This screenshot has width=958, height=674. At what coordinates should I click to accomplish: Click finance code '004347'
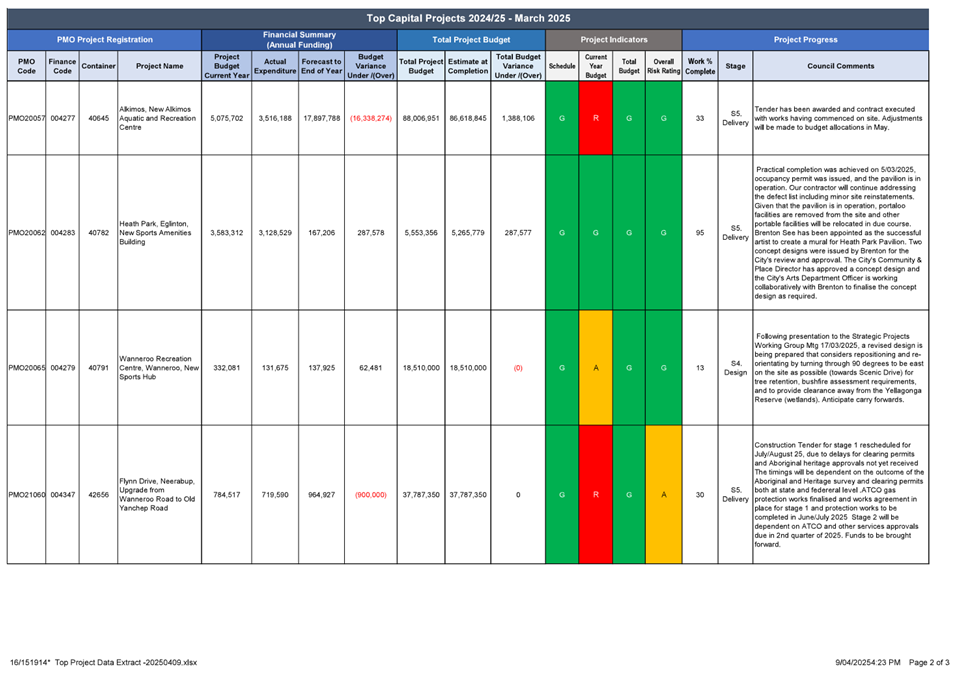tap(63, 495)
